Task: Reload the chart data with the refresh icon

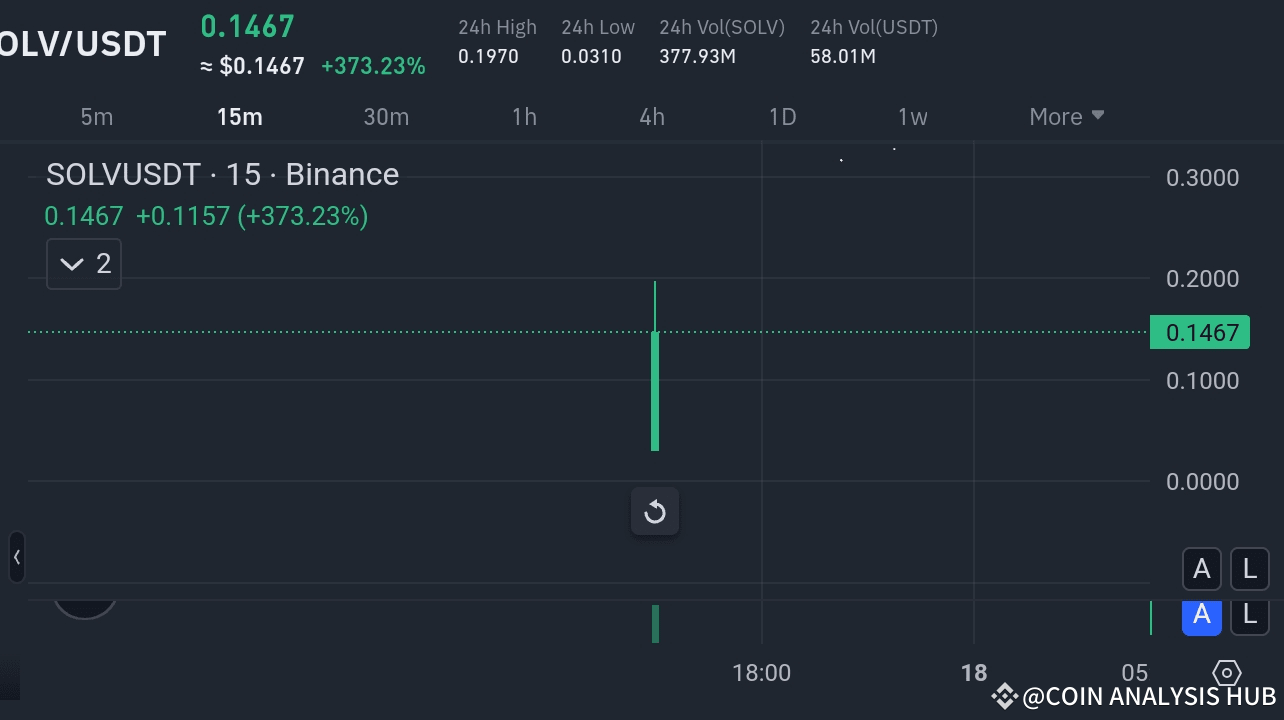Action: click(x=655, y=511)
